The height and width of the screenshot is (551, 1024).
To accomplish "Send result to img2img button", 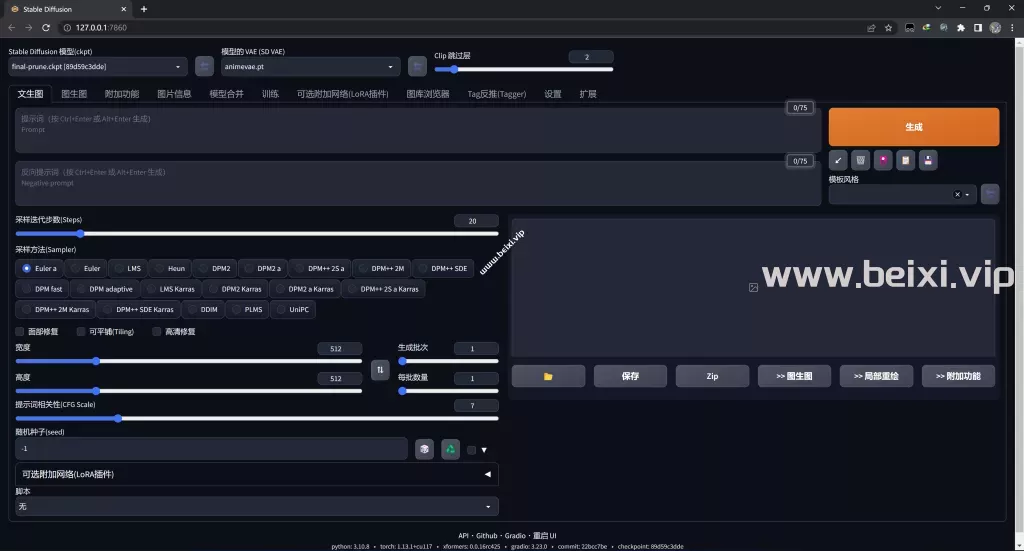I will (794, 376).
